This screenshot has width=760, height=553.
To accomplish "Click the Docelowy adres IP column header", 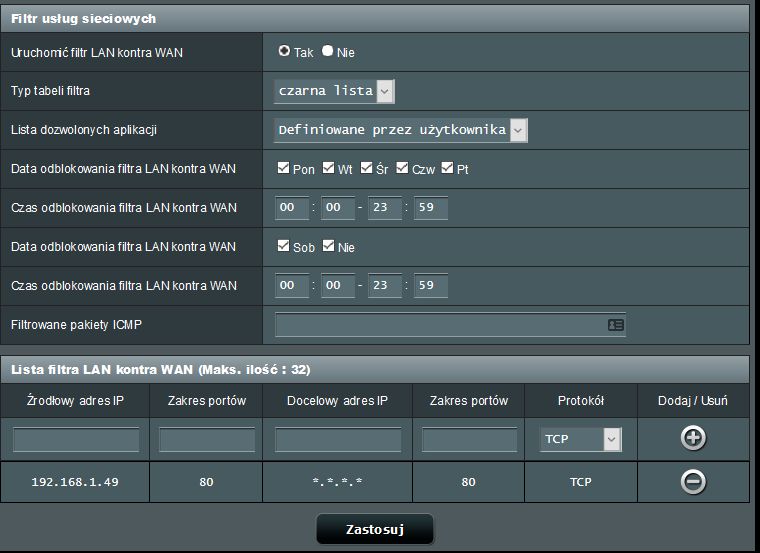I will [337, 401].
